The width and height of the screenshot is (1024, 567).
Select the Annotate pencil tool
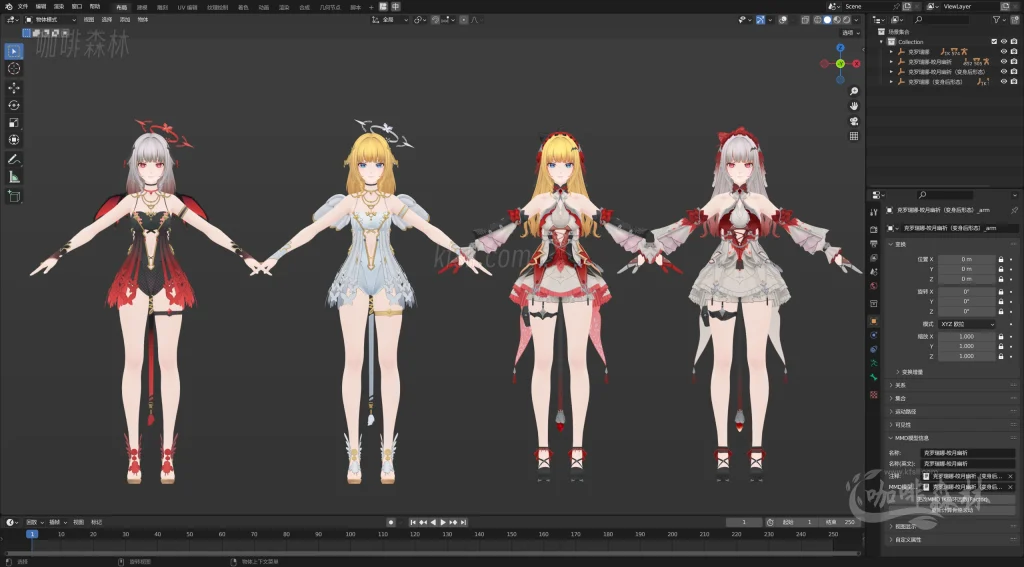14,159
